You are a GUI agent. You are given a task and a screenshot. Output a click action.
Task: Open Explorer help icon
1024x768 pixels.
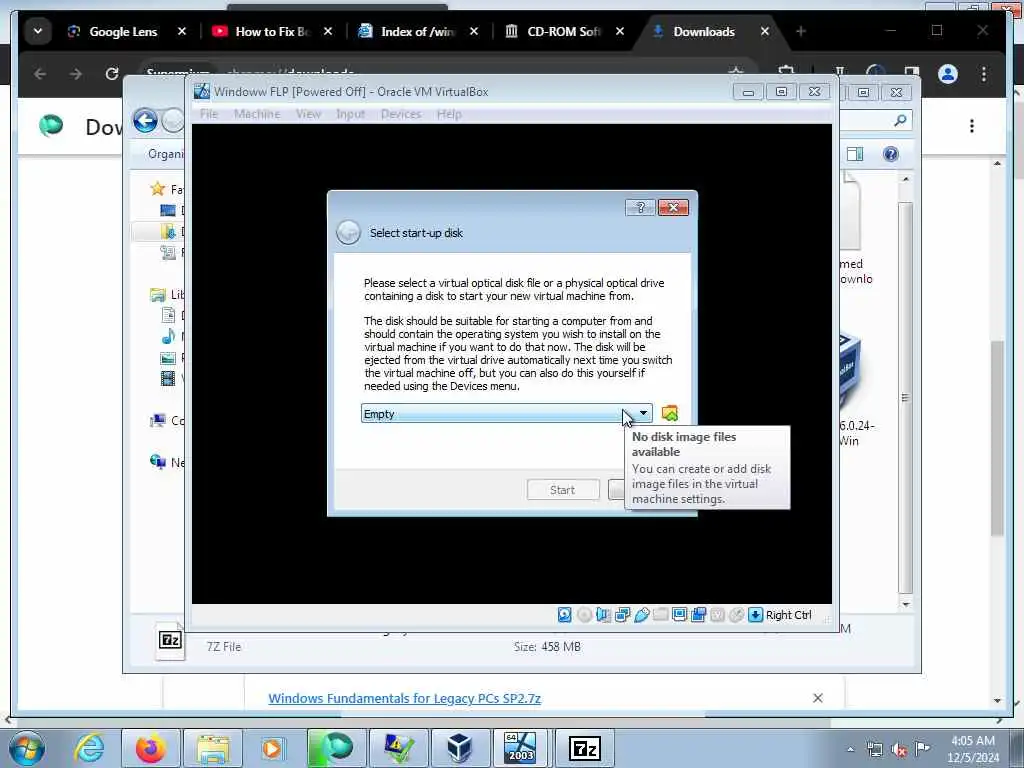point(890,154)
